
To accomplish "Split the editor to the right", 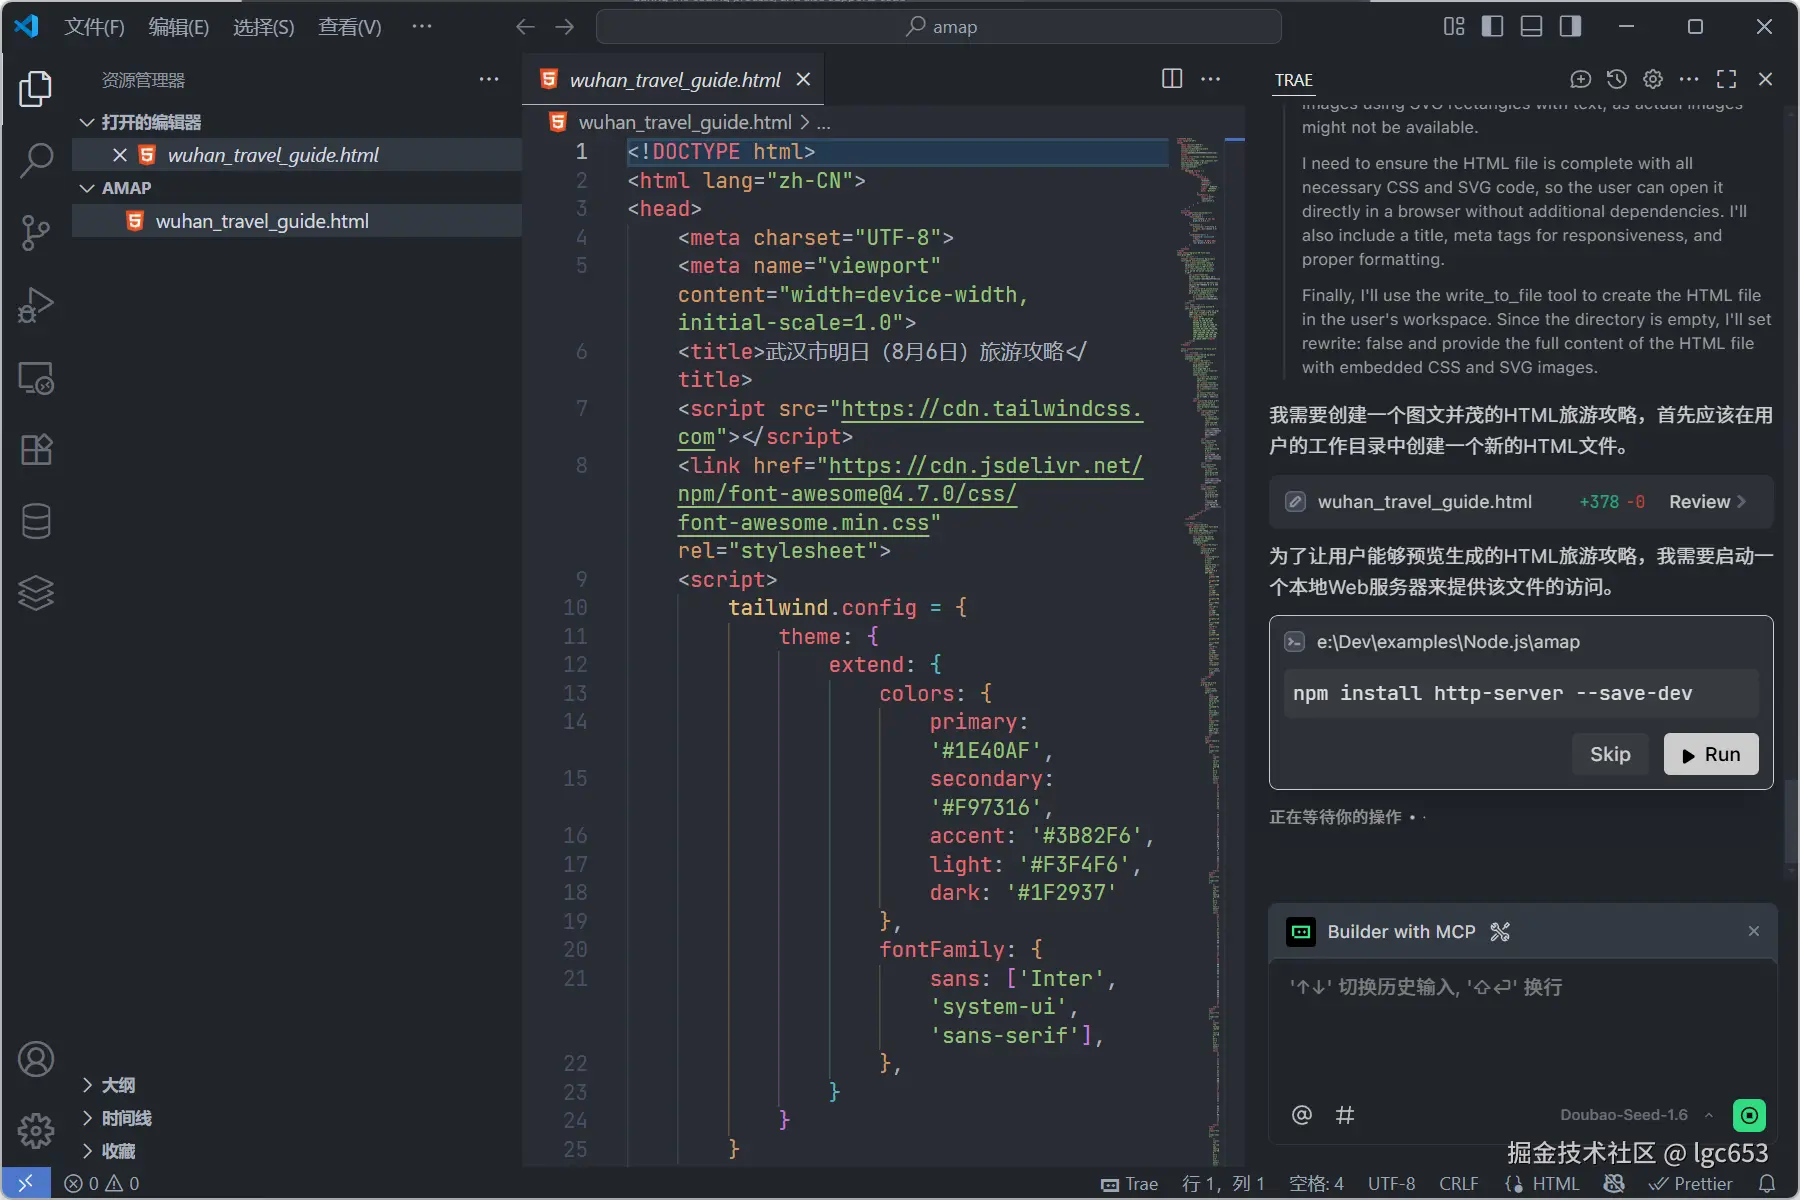I will pos(1172,79).
